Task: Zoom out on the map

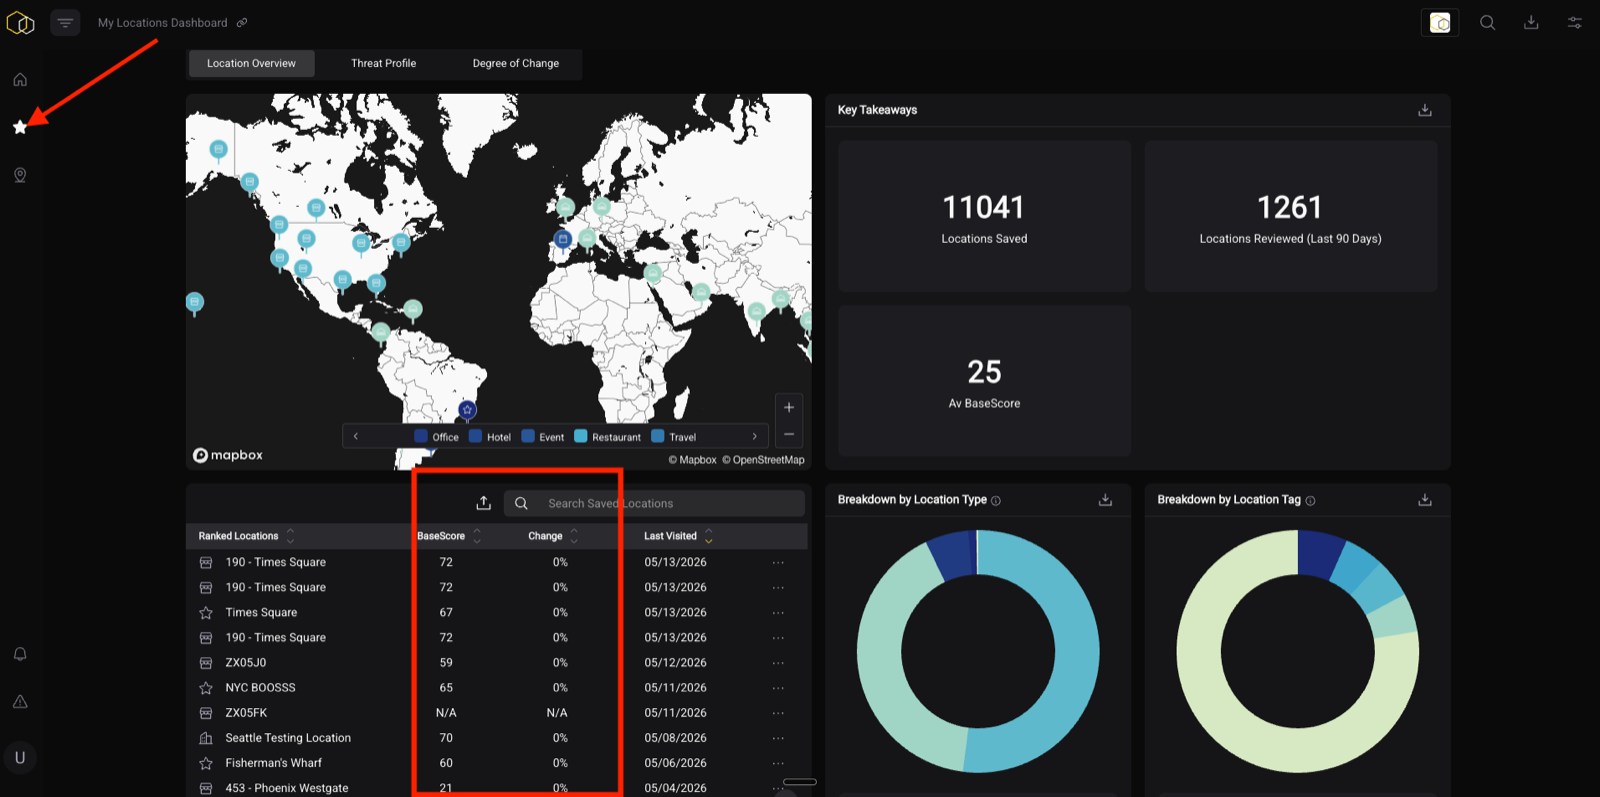Action: 789,434
